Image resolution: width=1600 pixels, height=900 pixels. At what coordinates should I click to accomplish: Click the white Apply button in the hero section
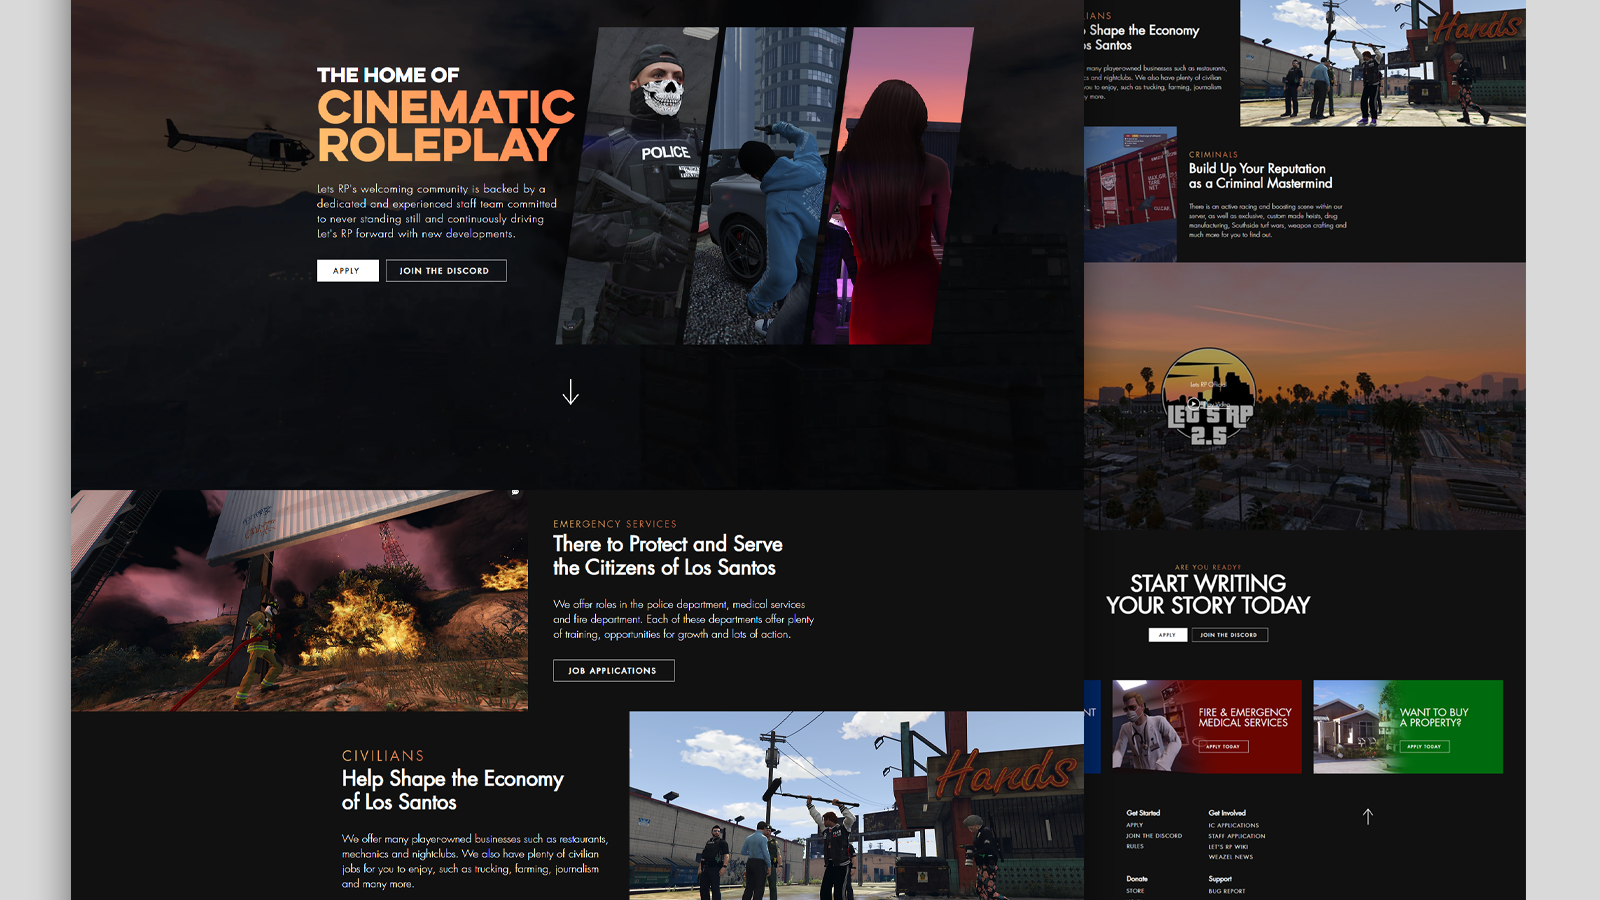(347, 271)
